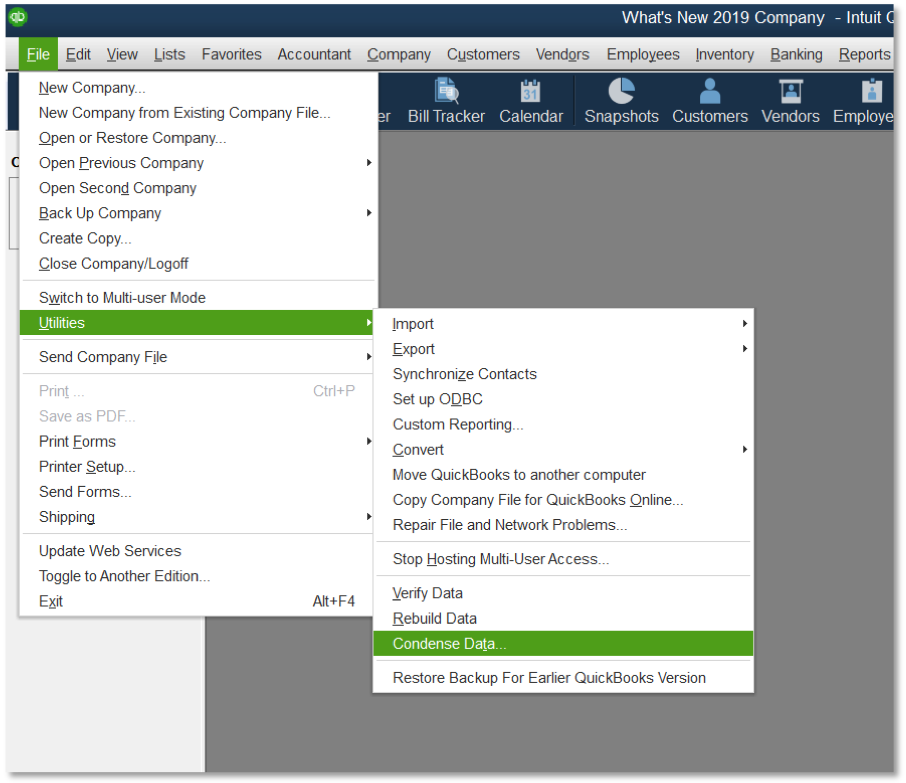The height and width of the screenshot is (783, 906).
Task: Open the Banking menu
Action: point(796,54)
